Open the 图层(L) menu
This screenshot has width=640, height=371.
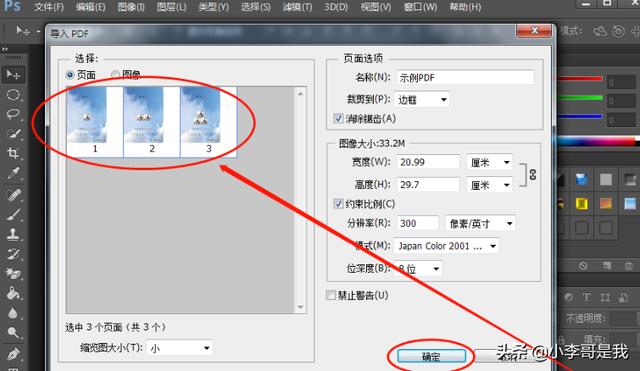(171, 7)
